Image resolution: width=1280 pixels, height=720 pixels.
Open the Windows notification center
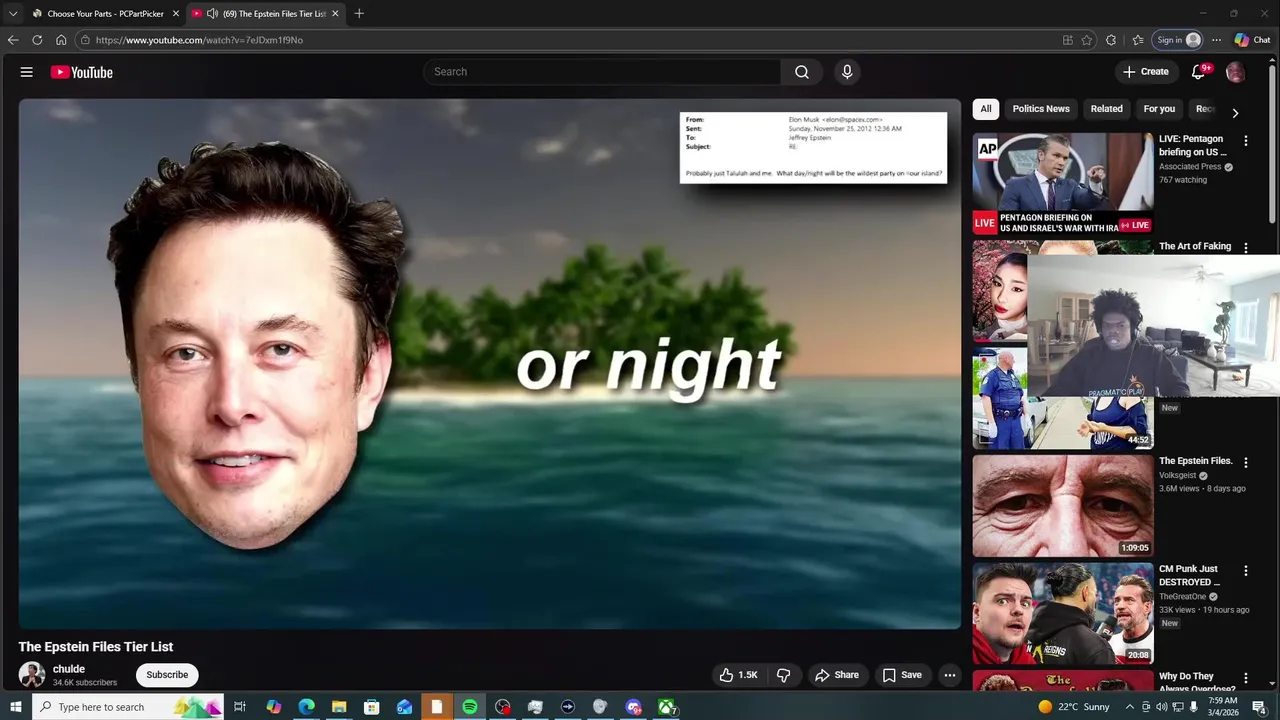pyautogui.click(x=1258, y=707)
